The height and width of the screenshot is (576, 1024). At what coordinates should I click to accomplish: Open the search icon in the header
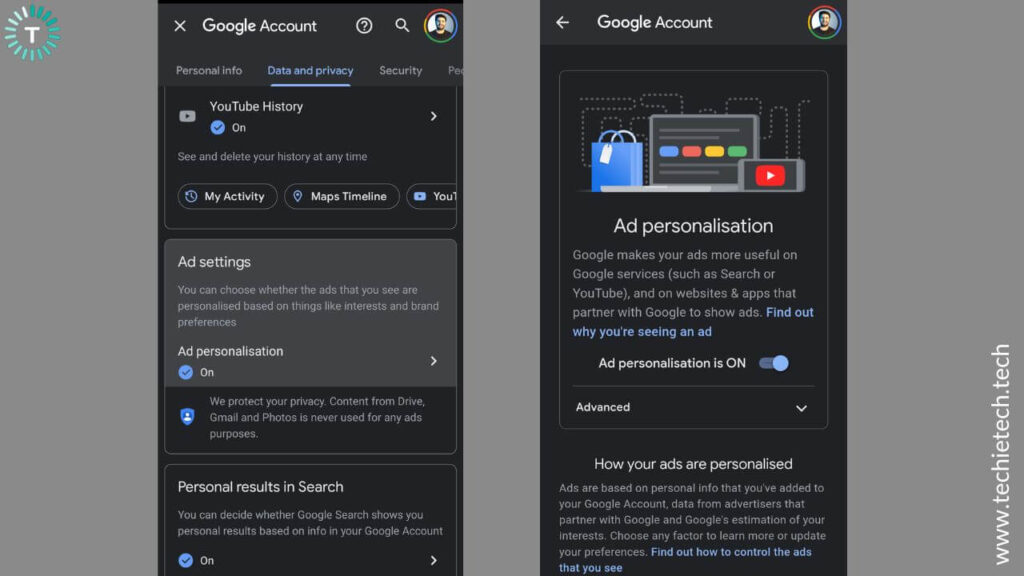[x=402, y=26]
